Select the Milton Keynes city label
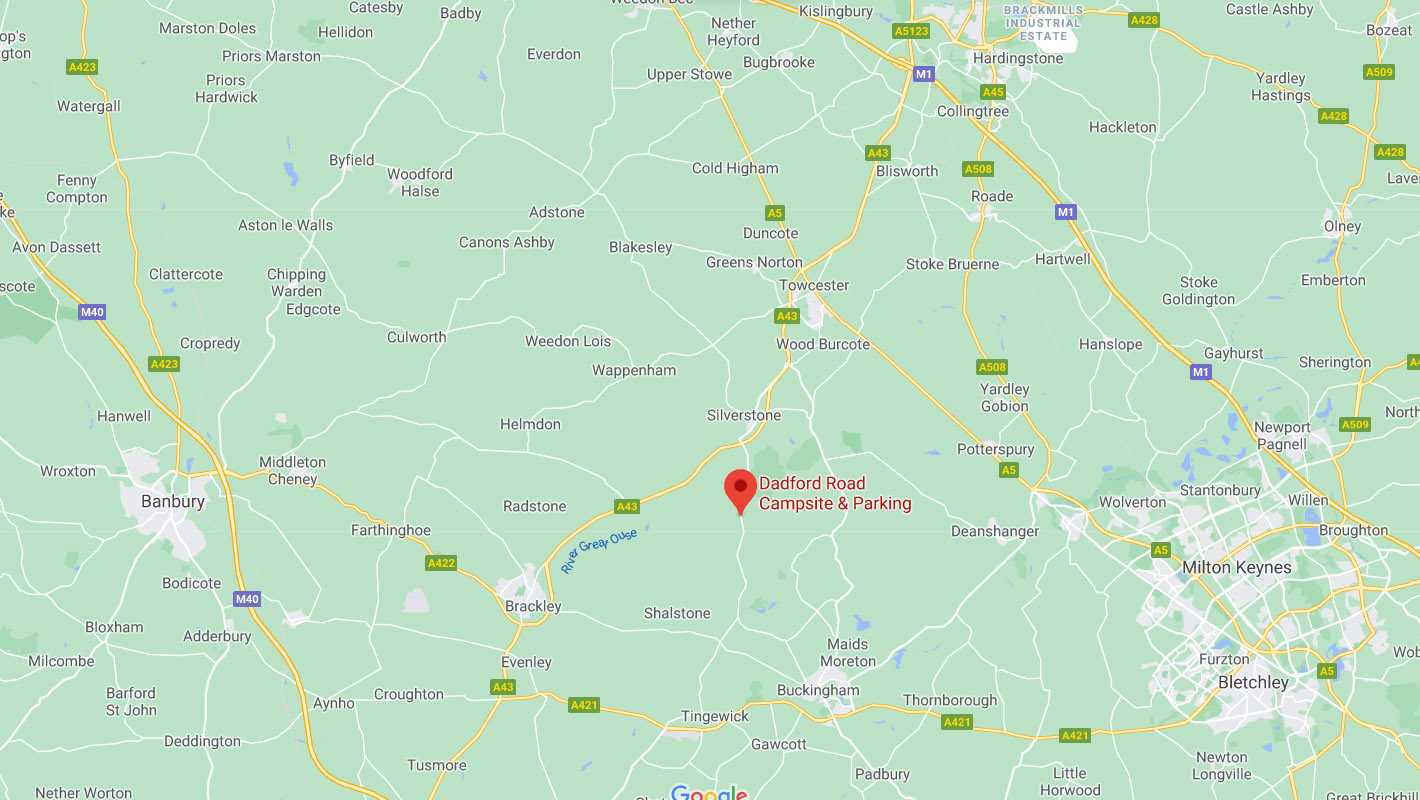1420x800 pixels. pos(1237,567)
